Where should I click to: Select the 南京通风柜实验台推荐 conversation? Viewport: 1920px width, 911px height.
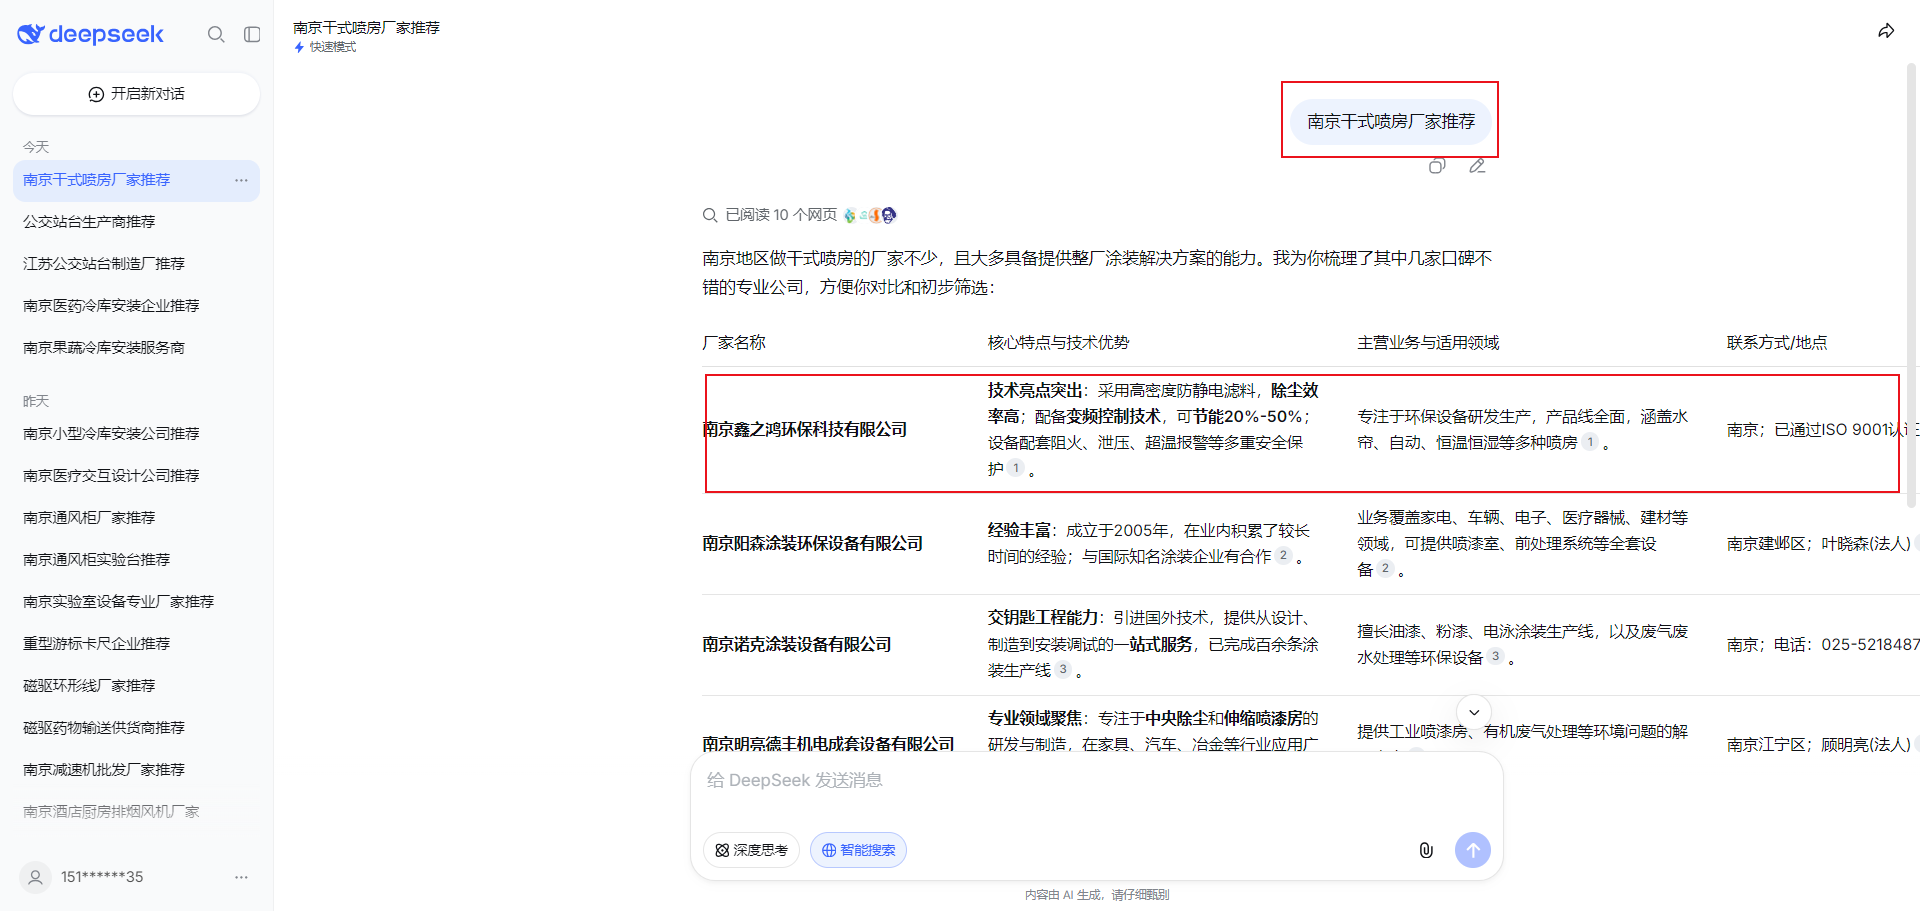[136, 560]
